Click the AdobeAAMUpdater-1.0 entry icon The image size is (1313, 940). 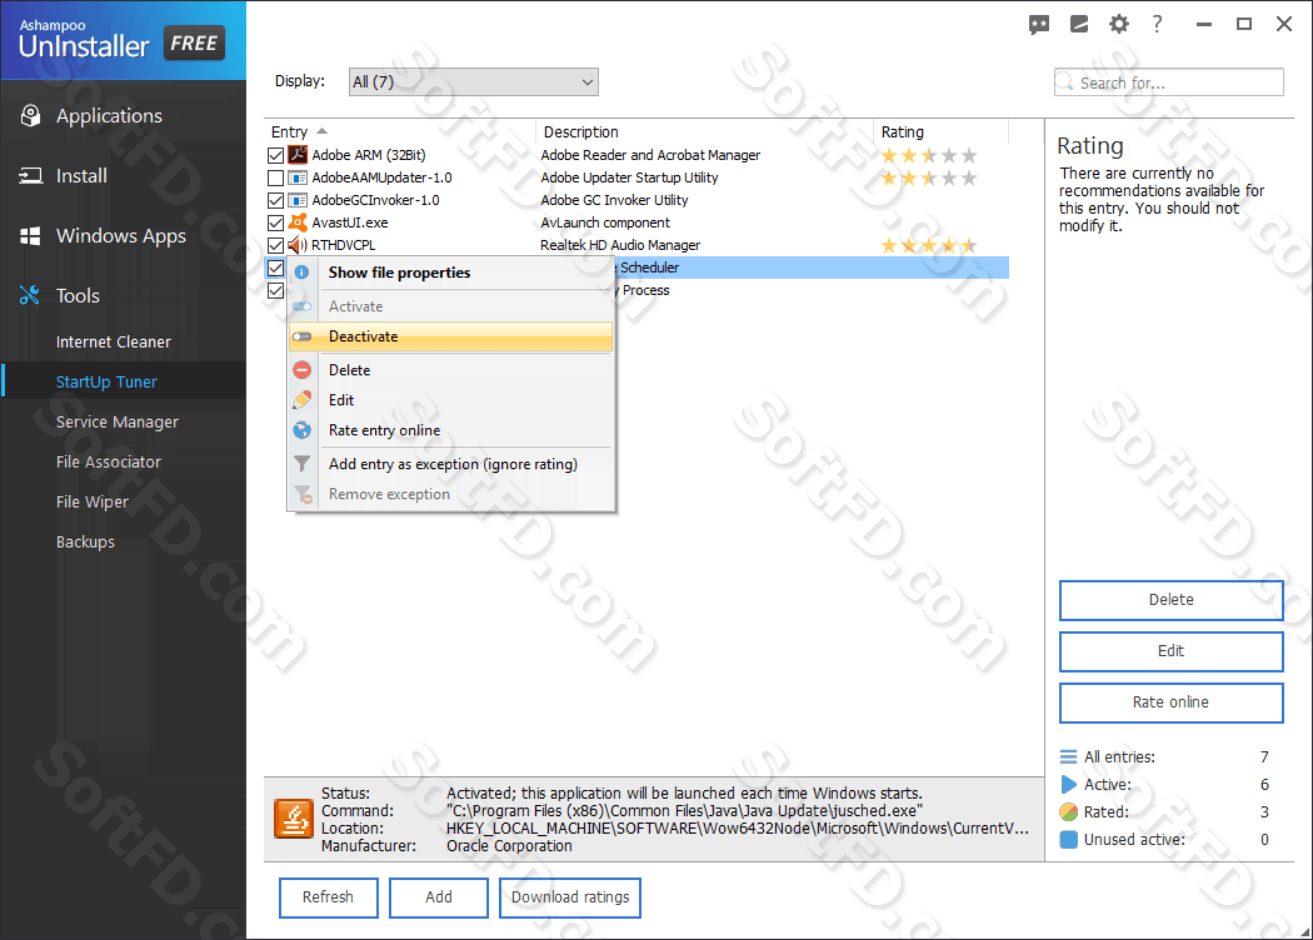[x=297, y=178]
